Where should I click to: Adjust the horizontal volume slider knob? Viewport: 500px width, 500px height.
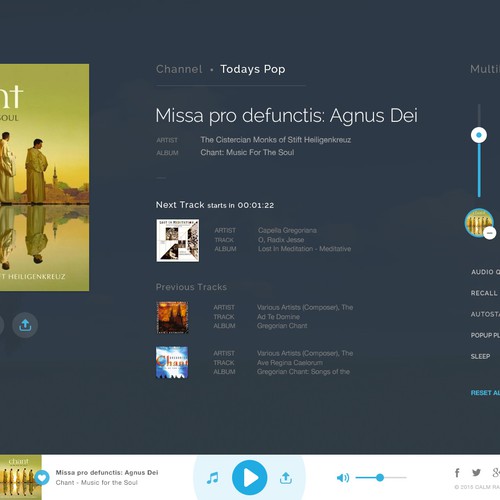pos(380,478)
